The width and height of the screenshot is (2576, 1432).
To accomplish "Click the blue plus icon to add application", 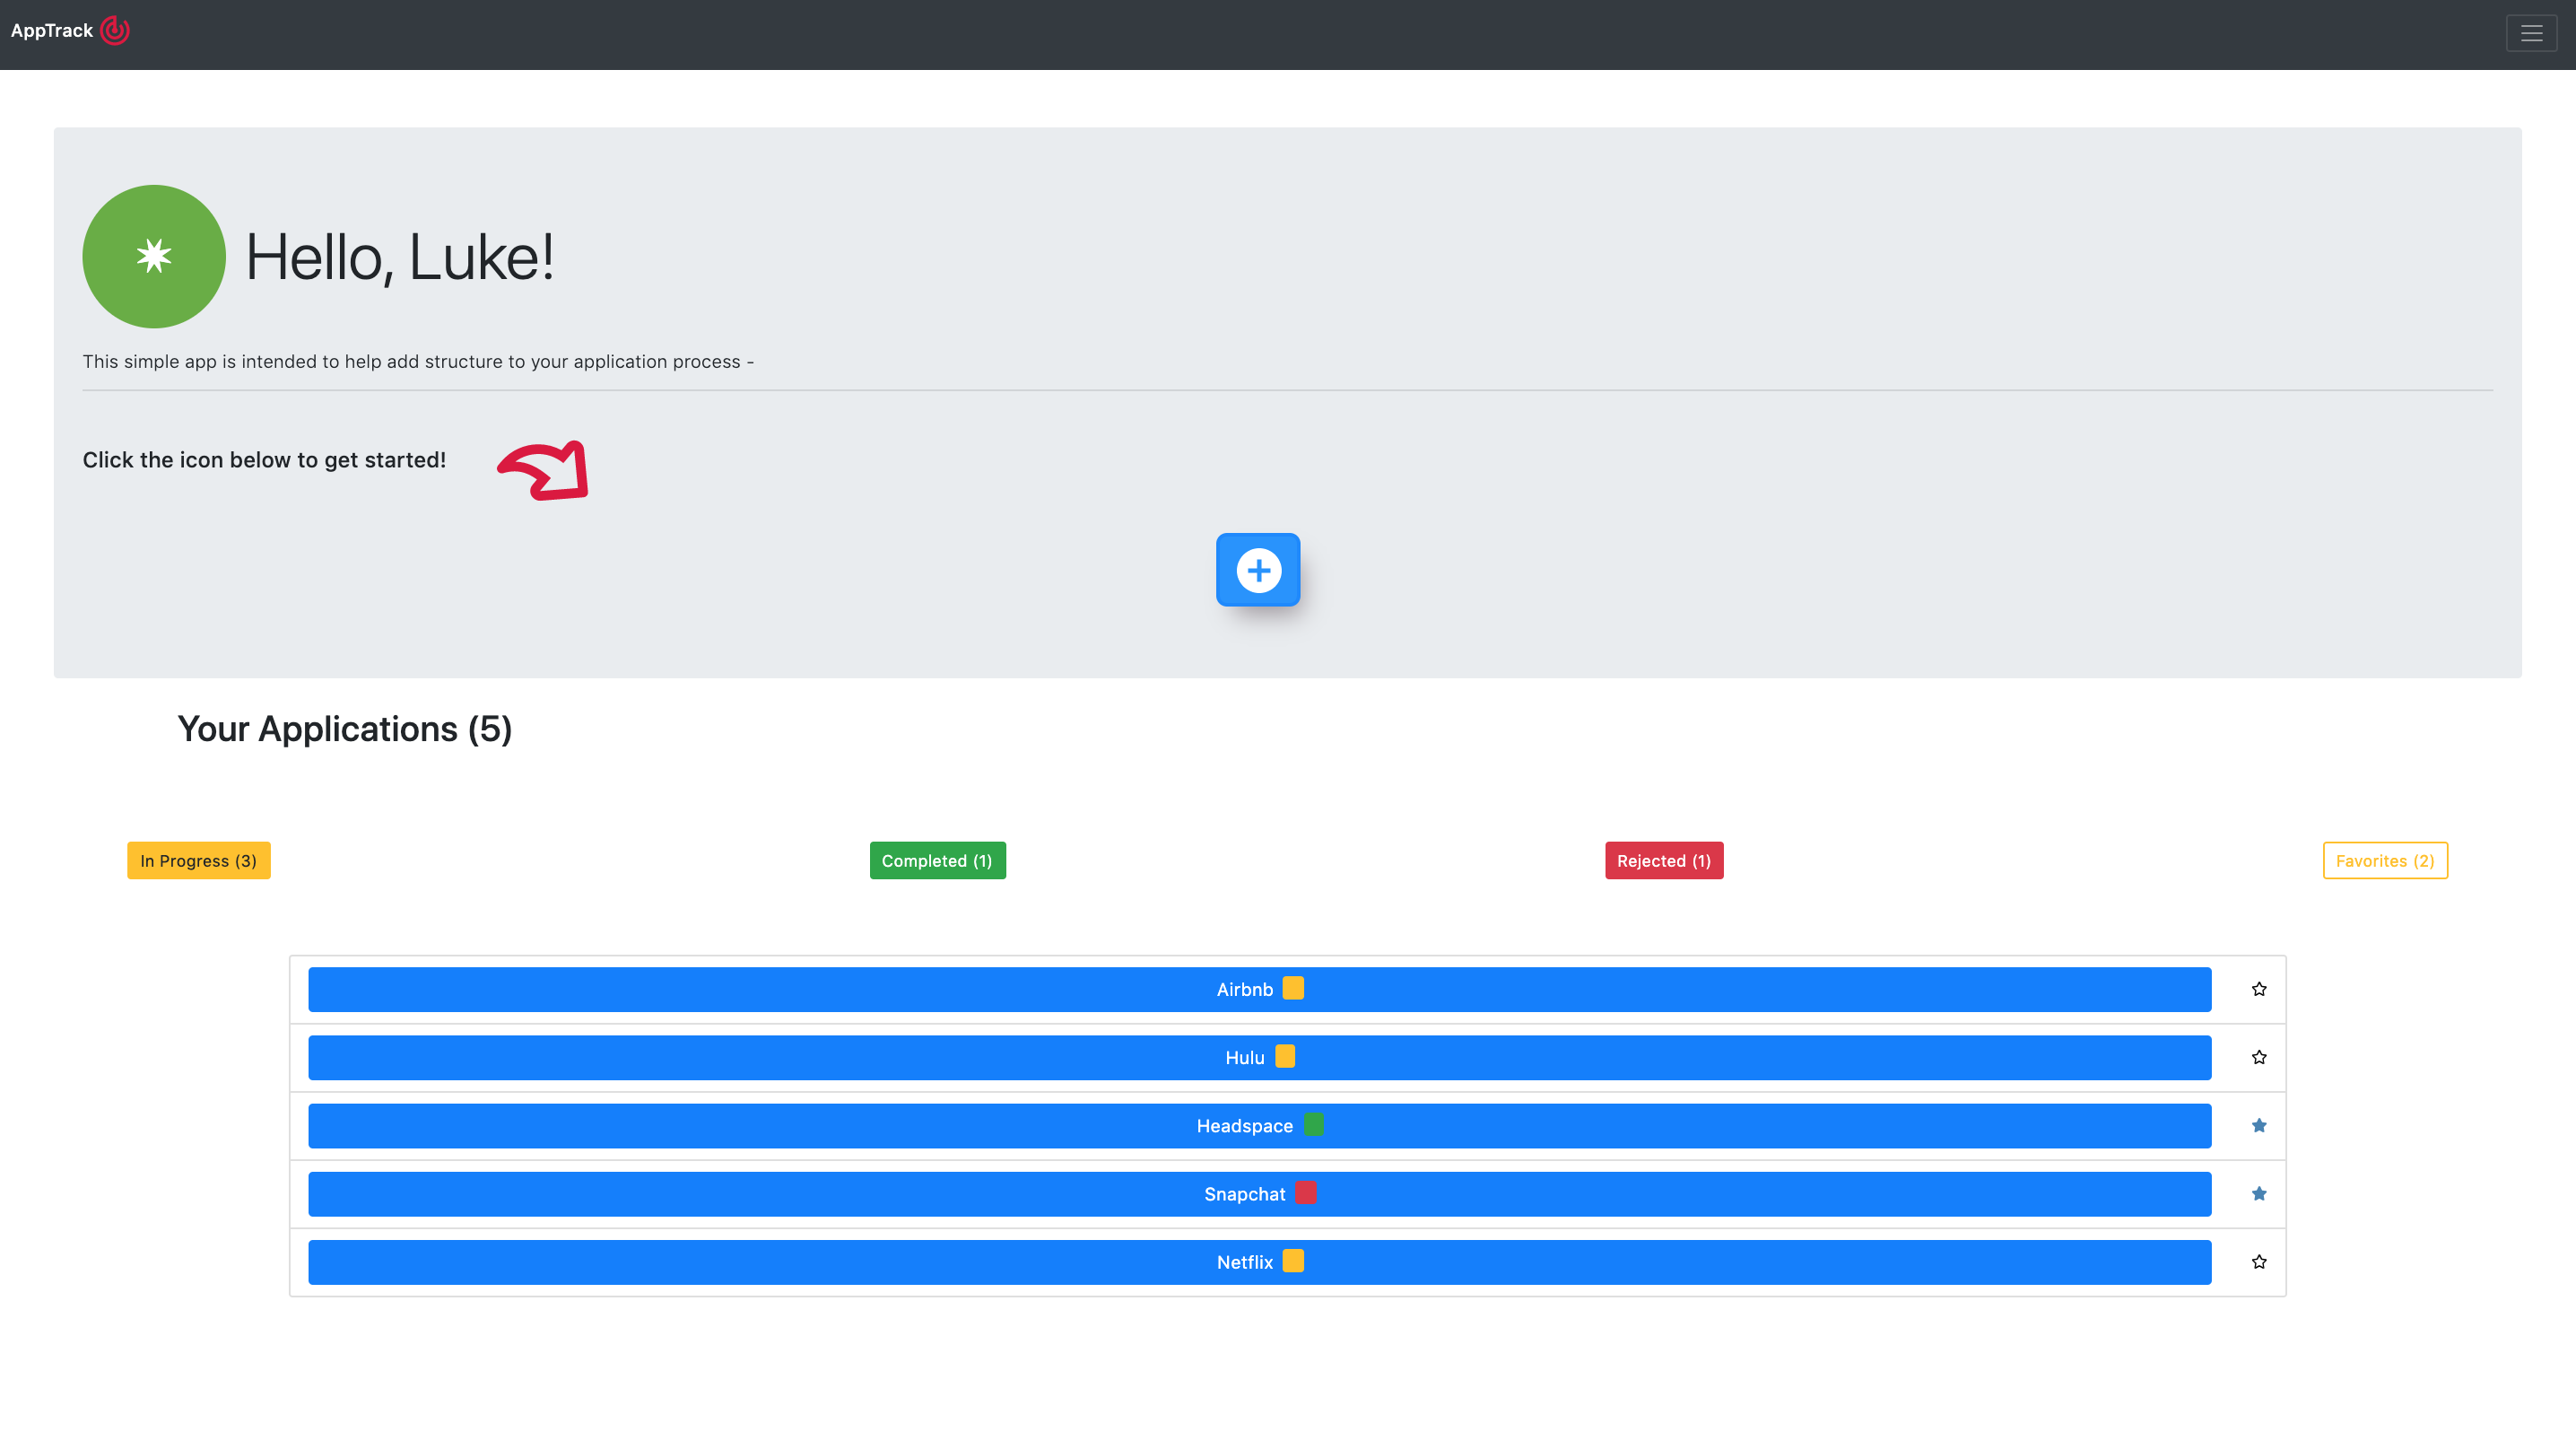I will click(1258, 569).
